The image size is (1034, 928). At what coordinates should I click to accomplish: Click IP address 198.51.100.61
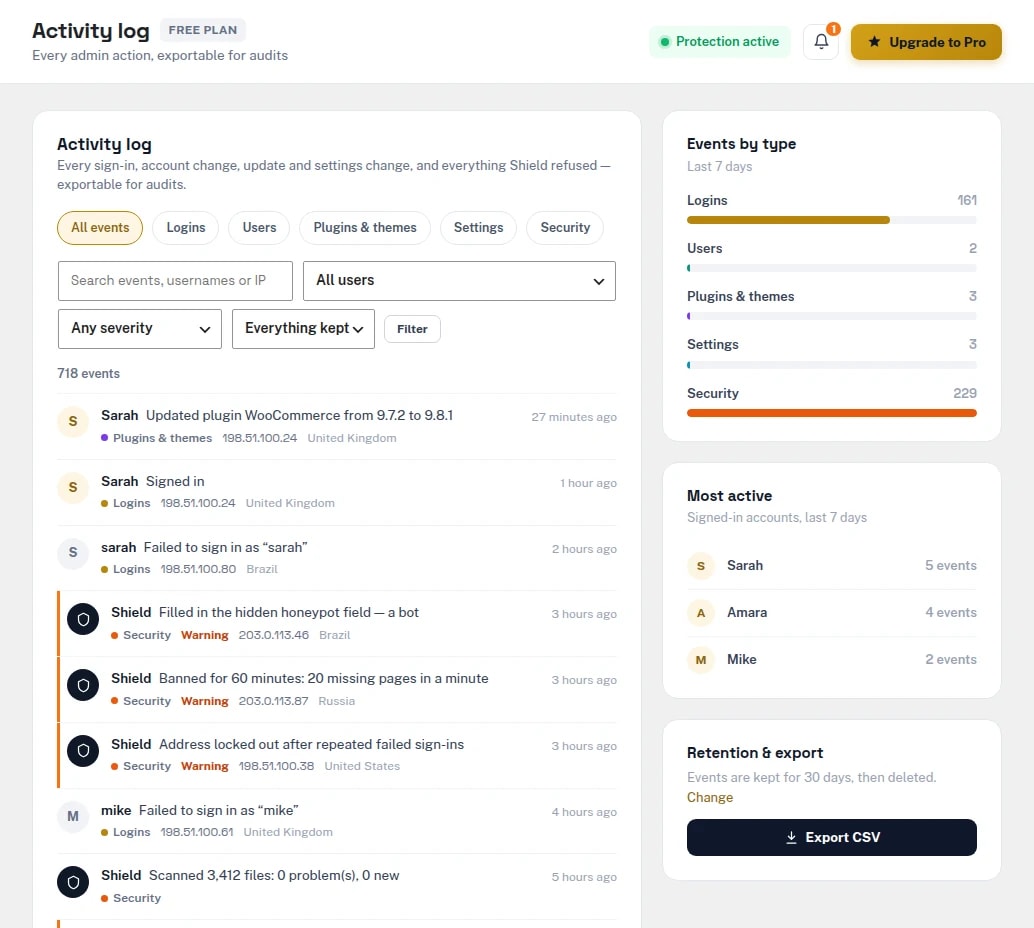click(197, 832)
